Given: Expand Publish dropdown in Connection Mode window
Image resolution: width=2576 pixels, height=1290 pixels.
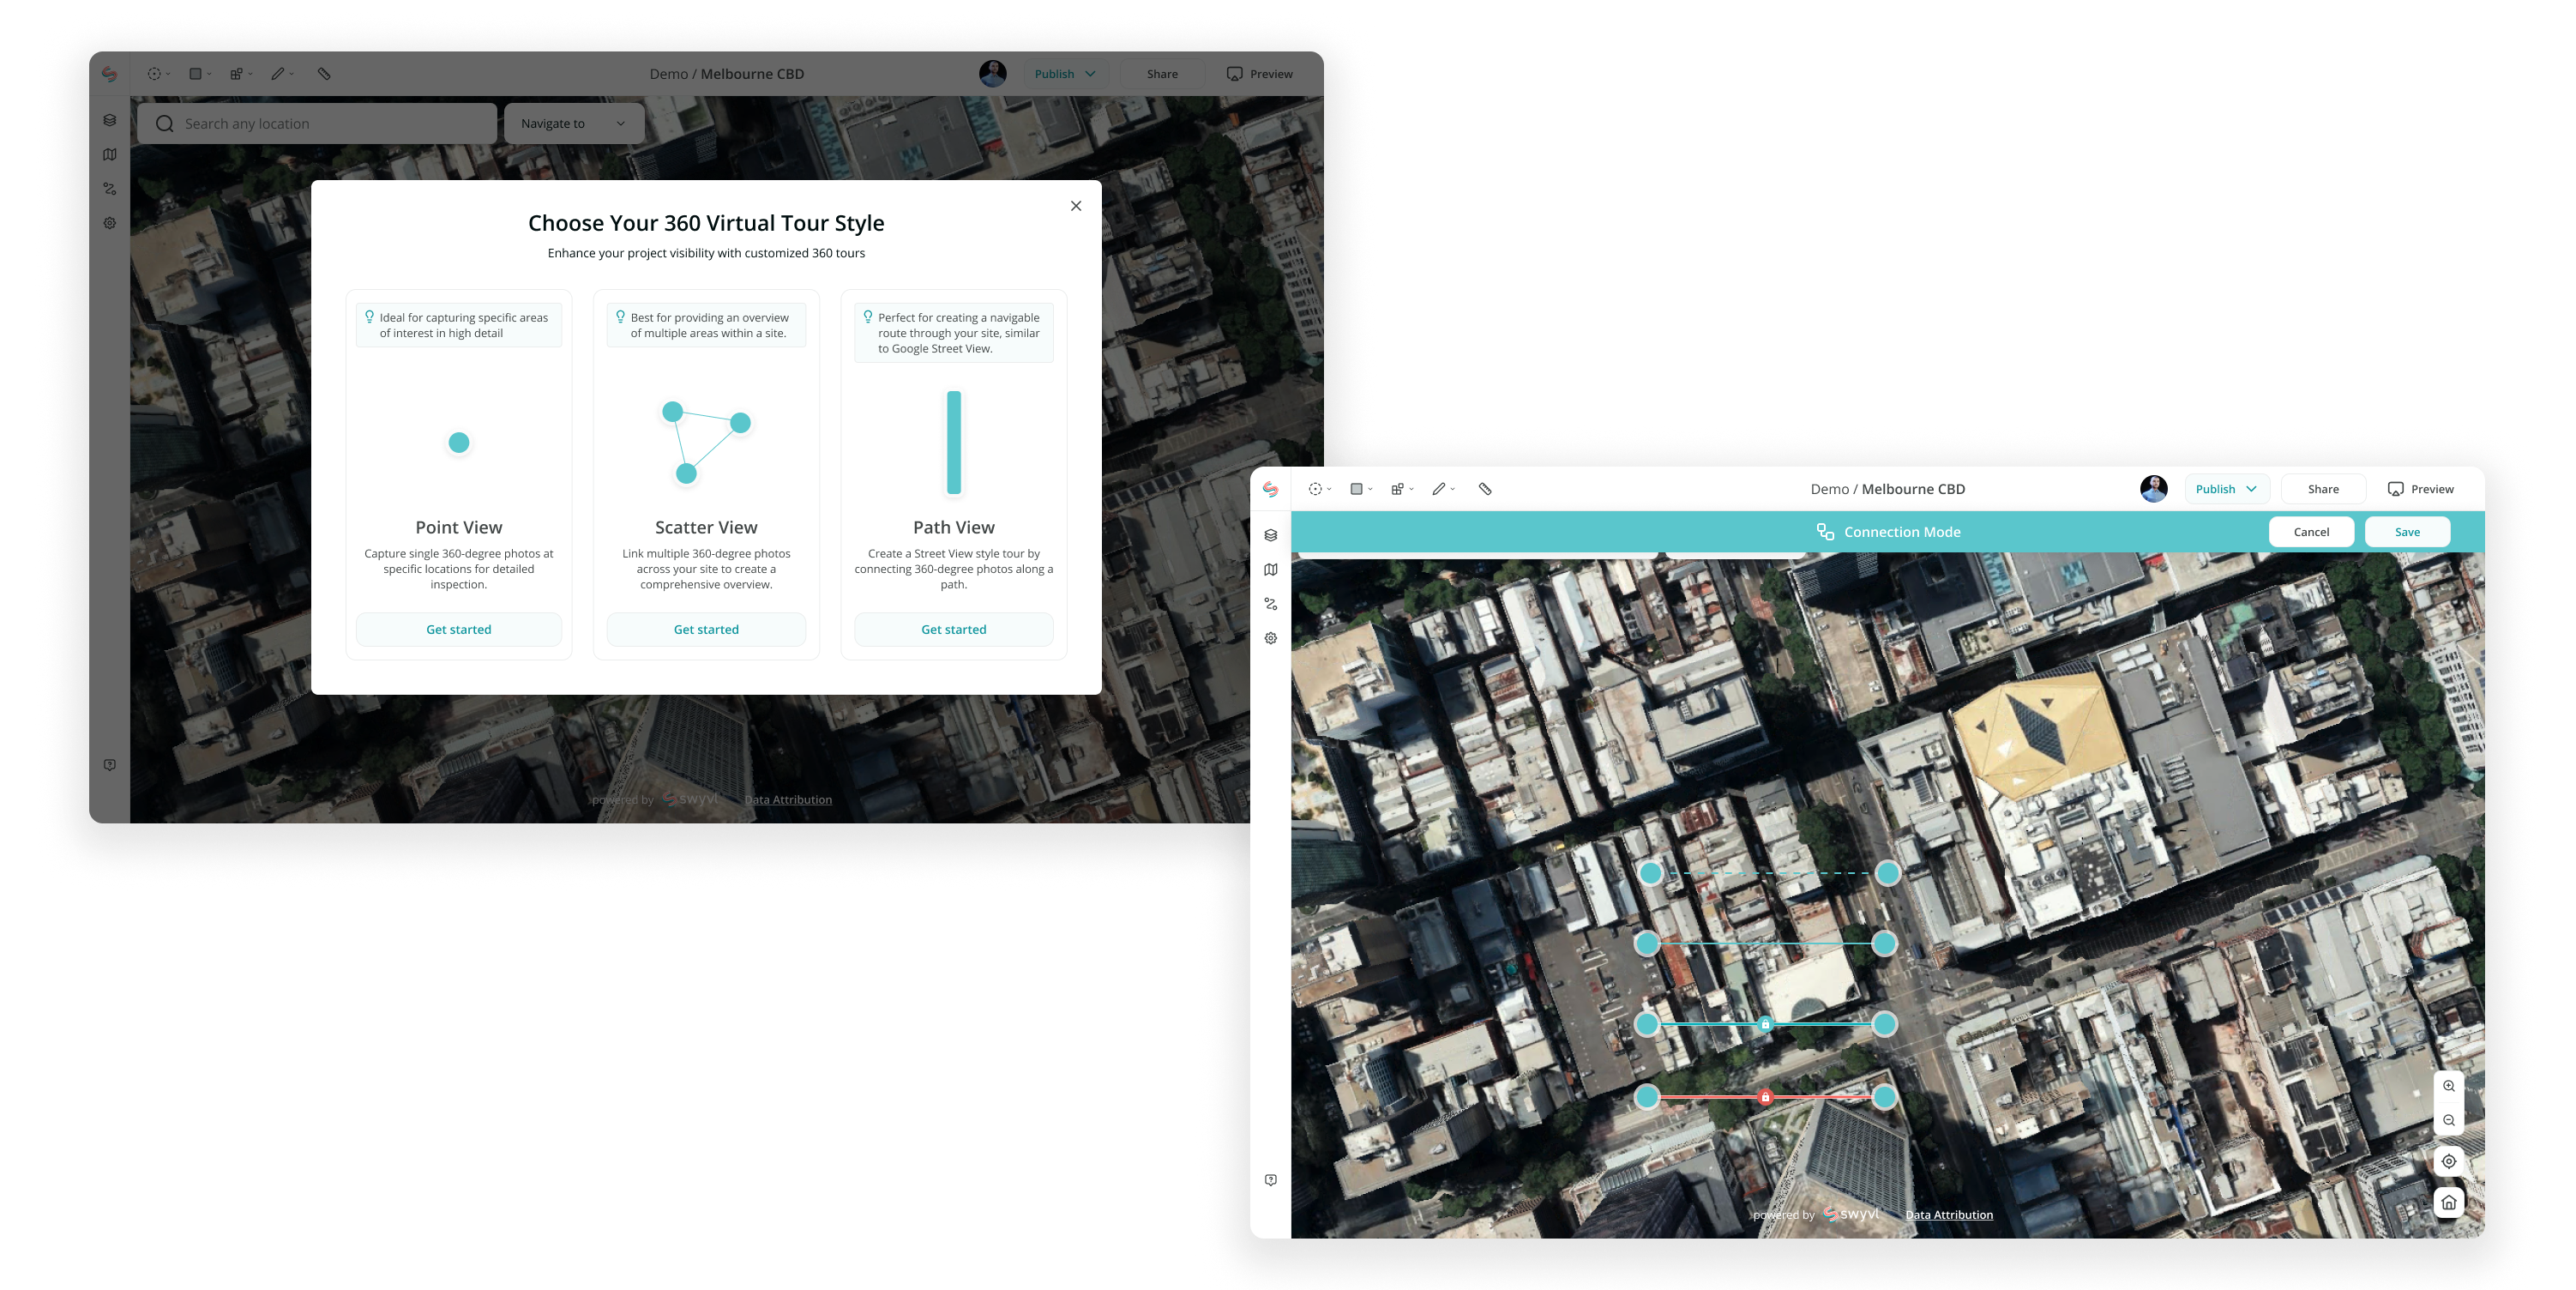Looking at the screenshot, I should click(2227, 489).
